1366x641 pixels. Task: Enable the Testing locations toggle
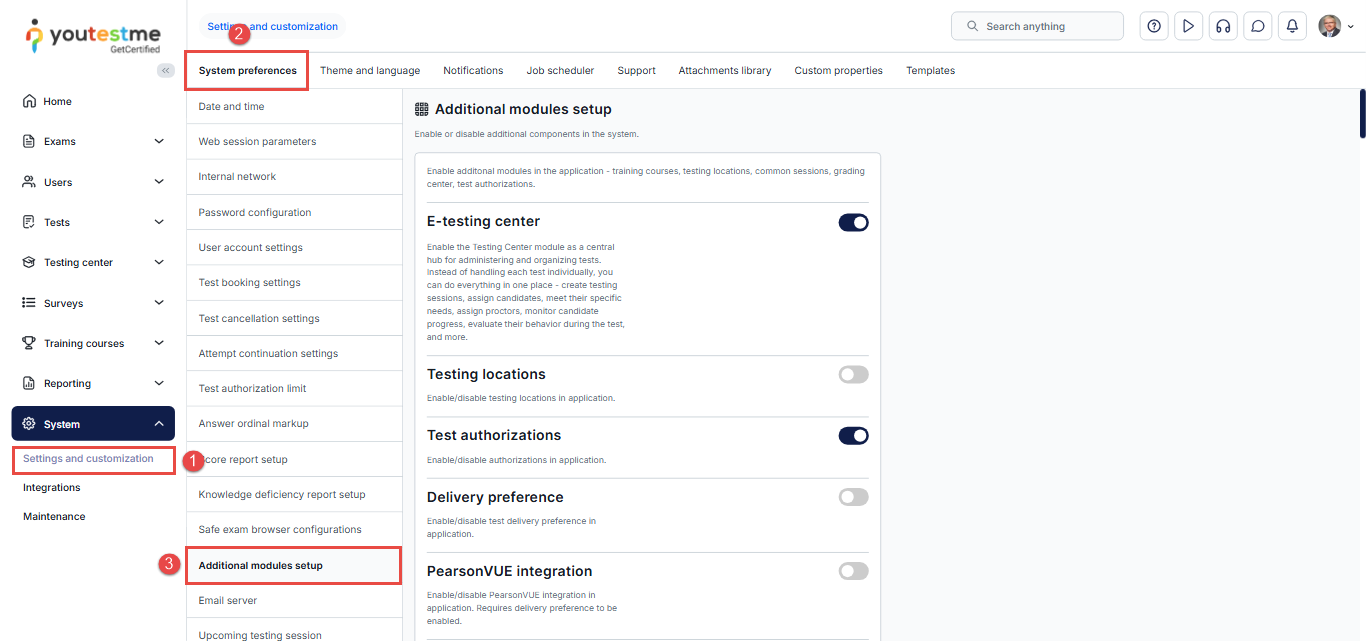pyautogui.click(x=853, y=375)
